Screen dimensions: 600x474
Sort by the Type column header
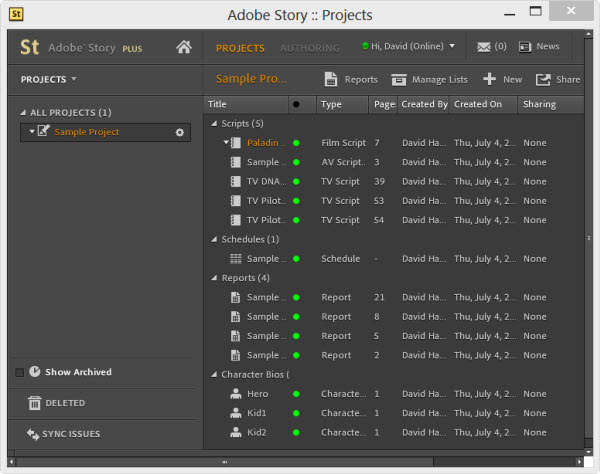pos(342,104)
